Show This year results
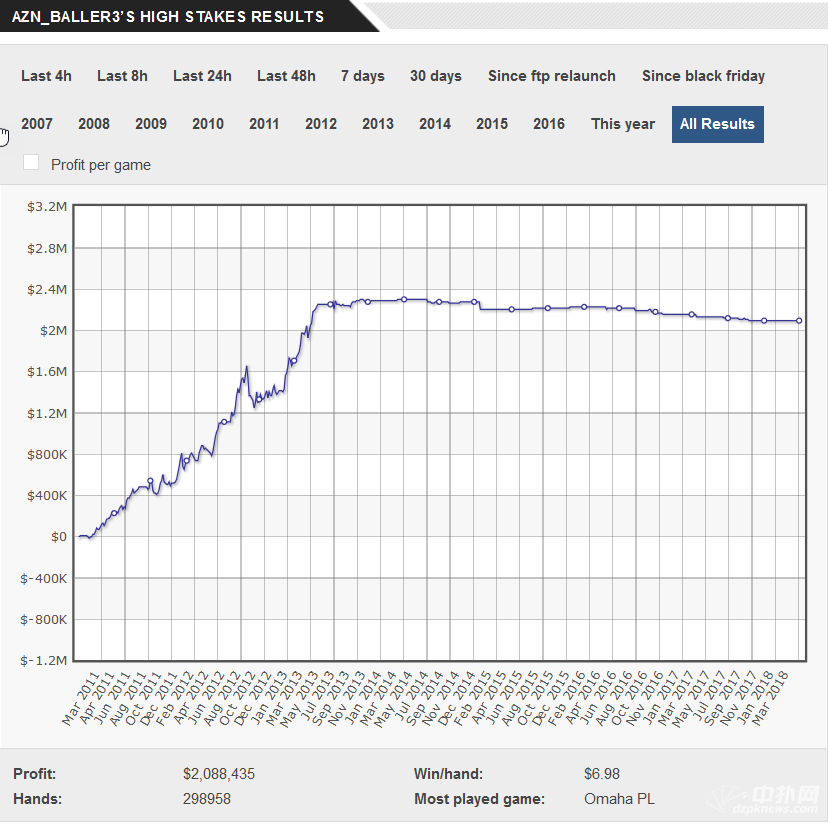The width and height of the screenshot is (828, 825). pyautogui.click(x=623, y=124)
